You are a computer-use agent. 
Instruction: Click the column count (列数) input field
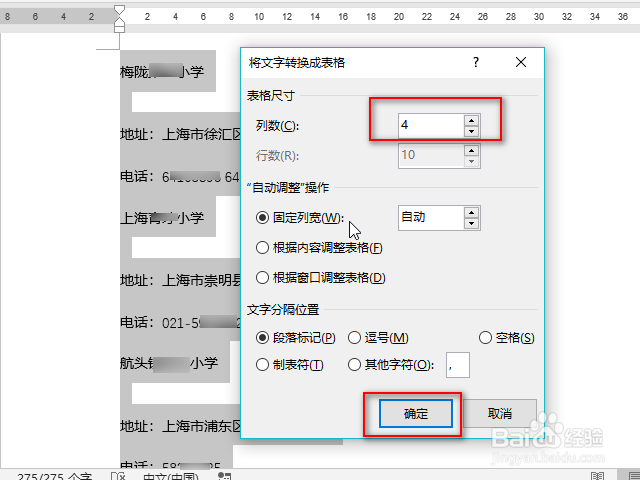[431, 125]
